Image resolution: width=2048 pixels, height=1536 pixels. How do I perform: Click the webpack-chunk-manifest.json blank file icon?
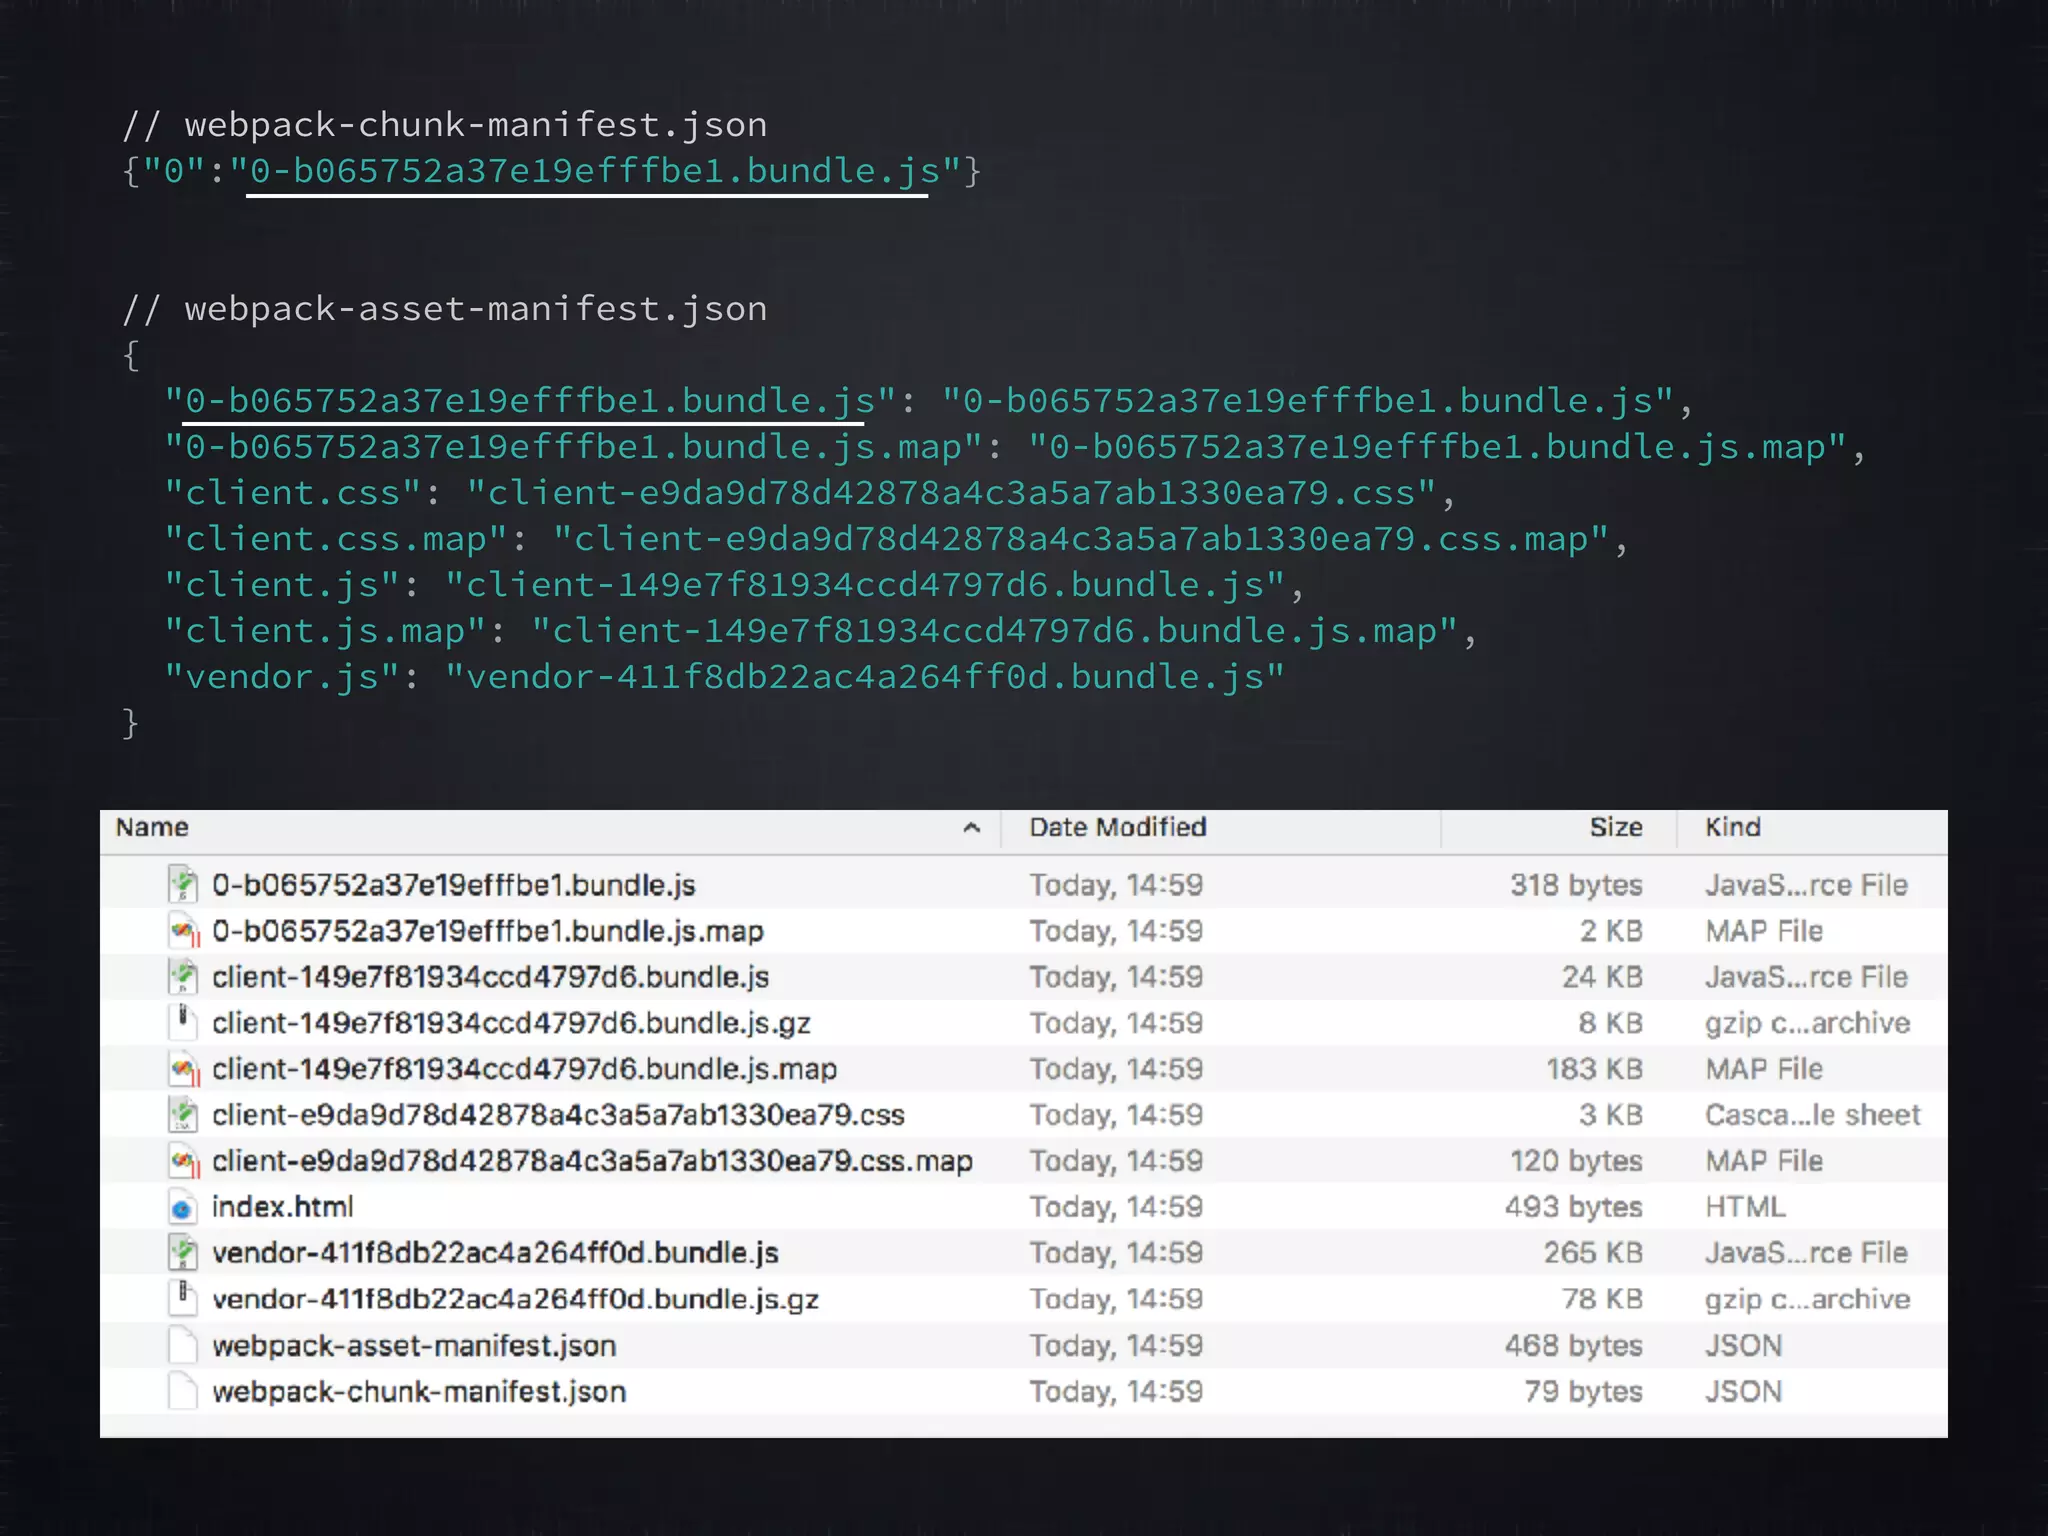coord(182,1391)
